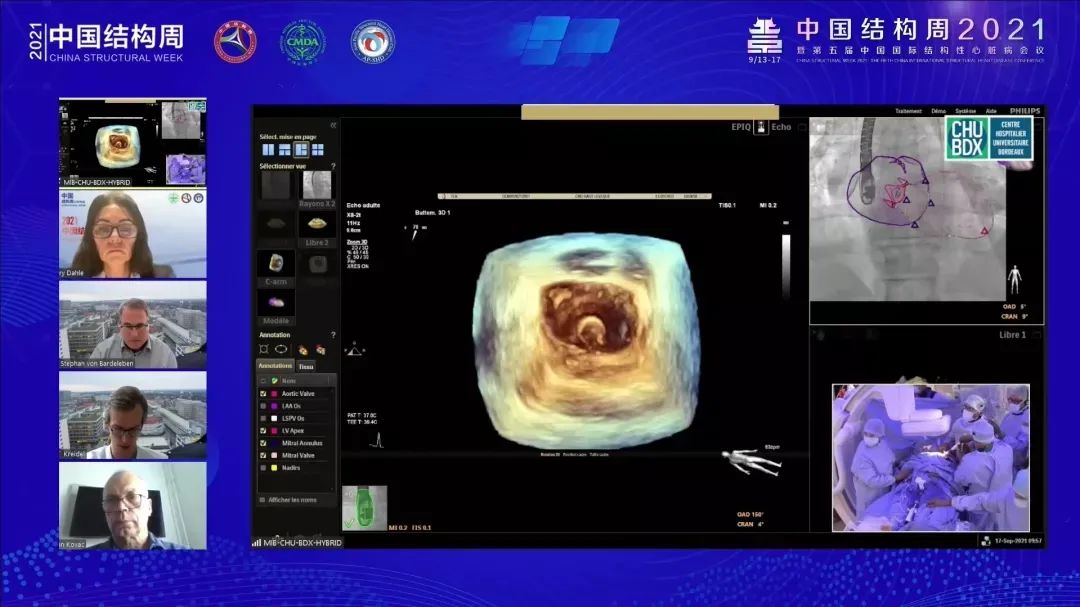This screenshot has height=607, width=1080.
Task: Click the green probe indicator icon
Action: coord(364,506)
